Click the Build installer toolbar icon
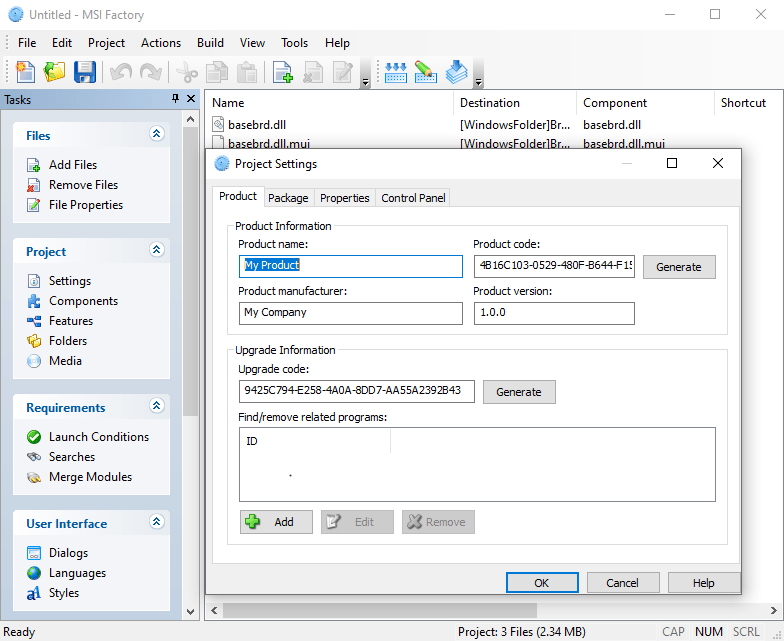This screenshot has height=641, width=784. [x=457, y=72]
